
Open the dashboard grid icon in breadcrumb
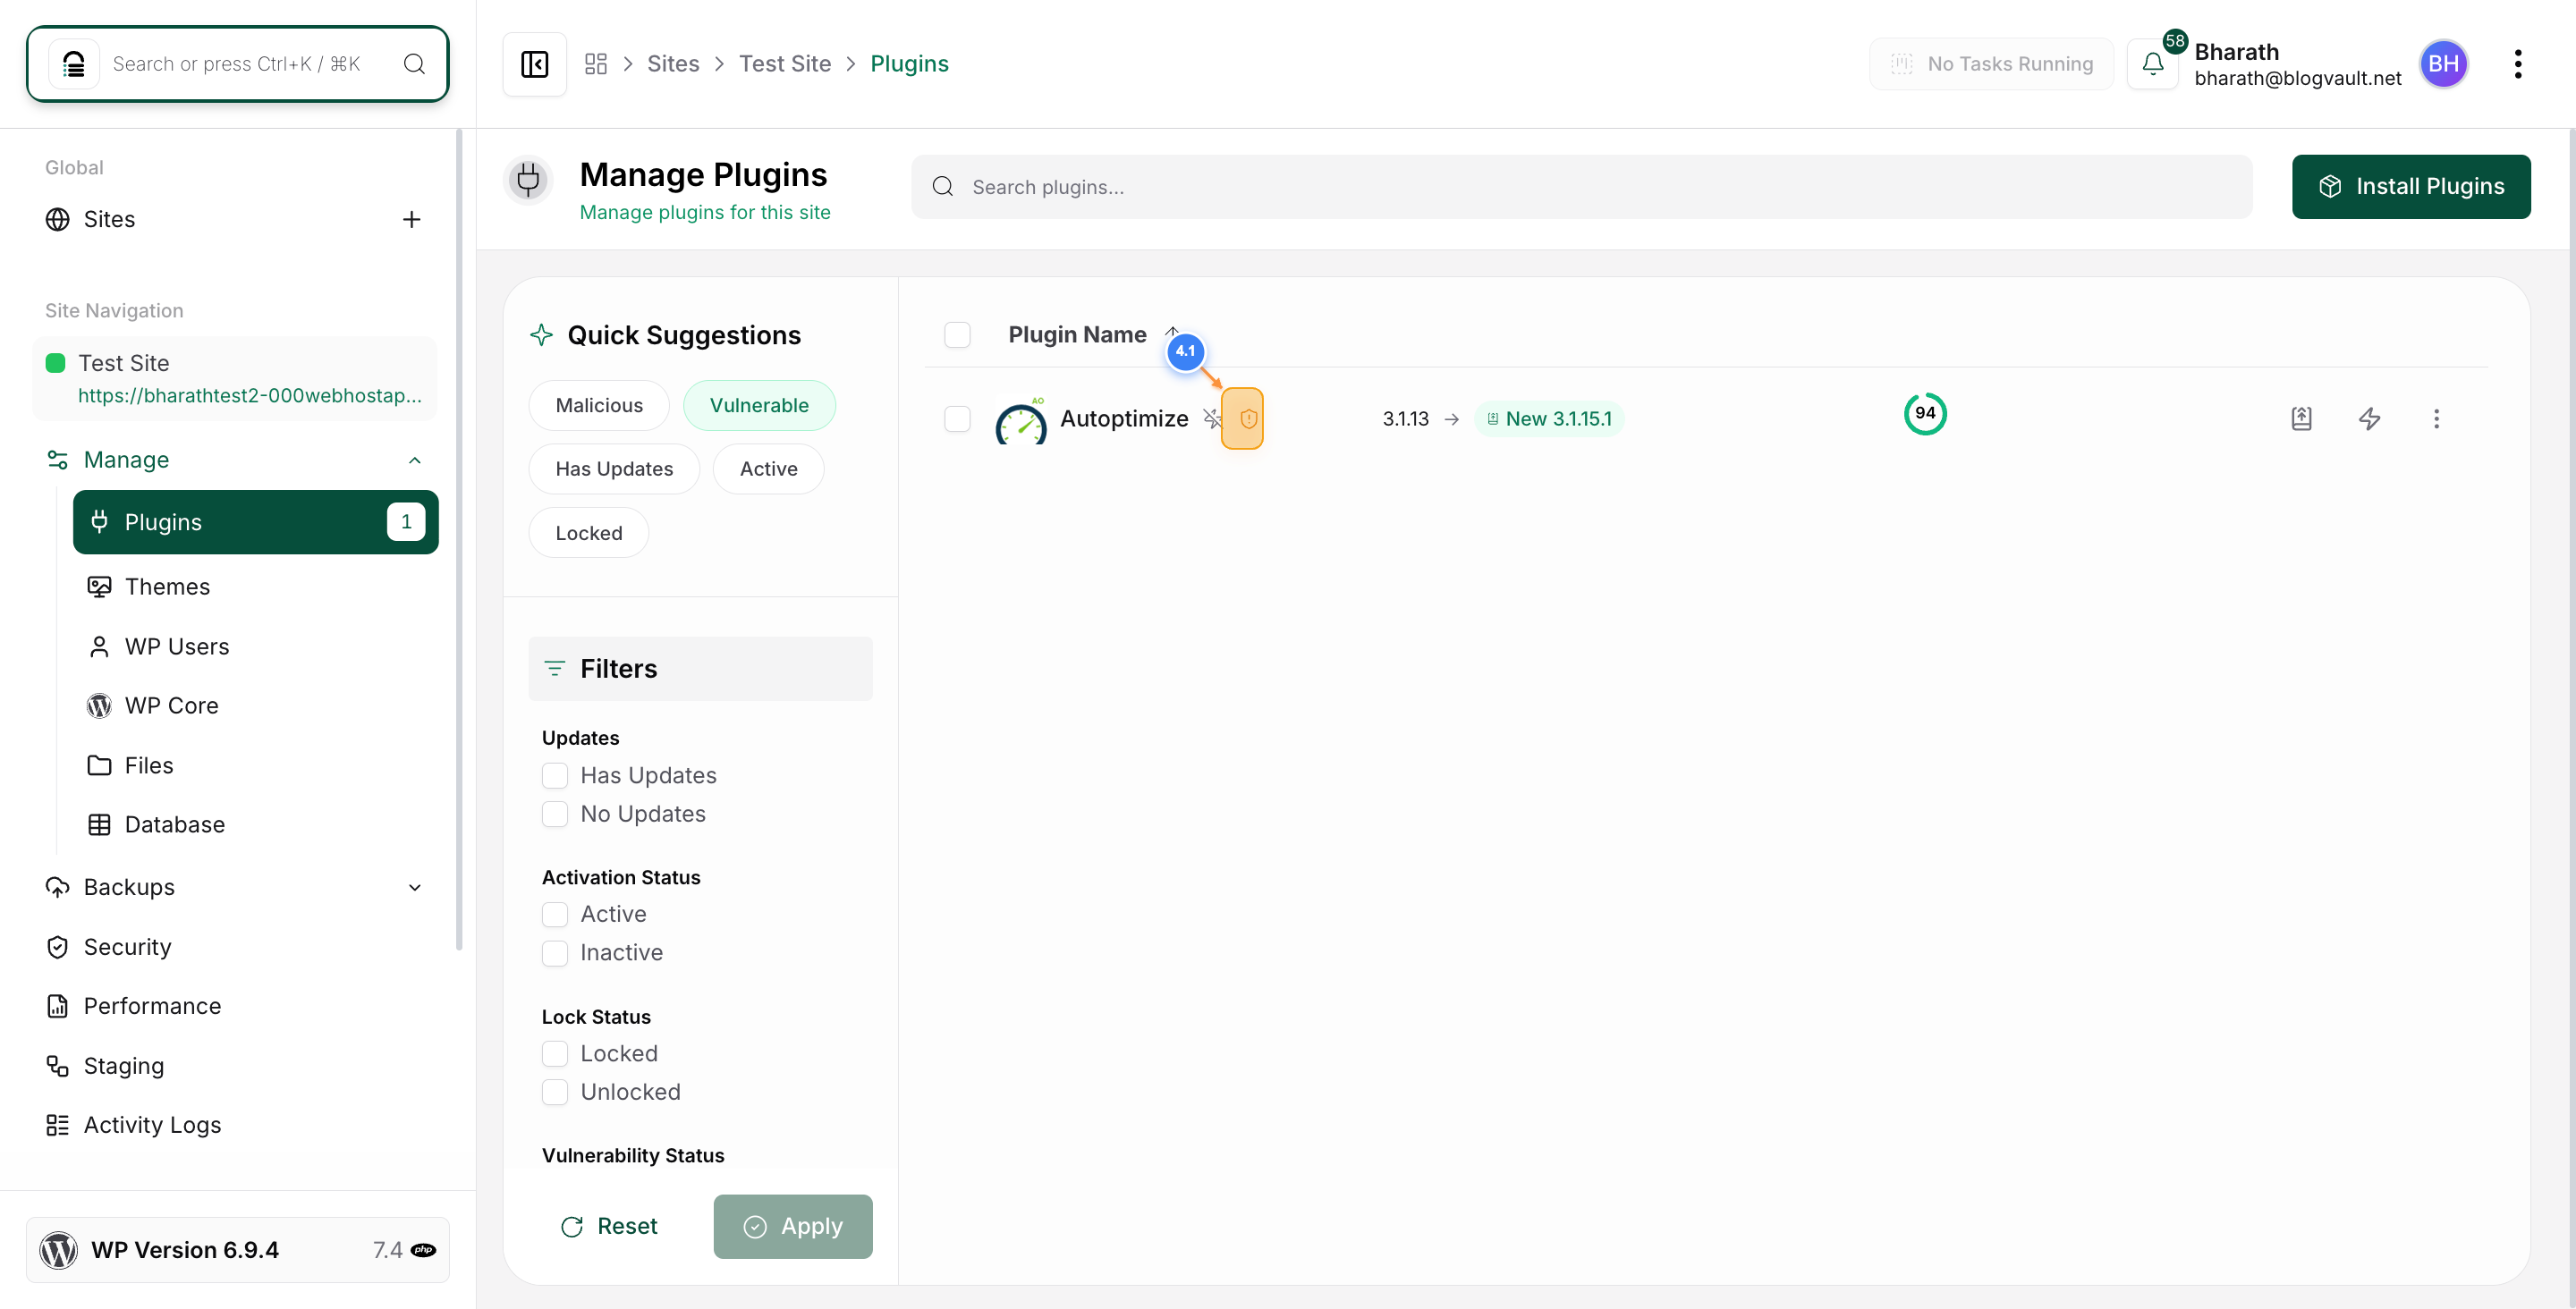click(x=596, y=64)
